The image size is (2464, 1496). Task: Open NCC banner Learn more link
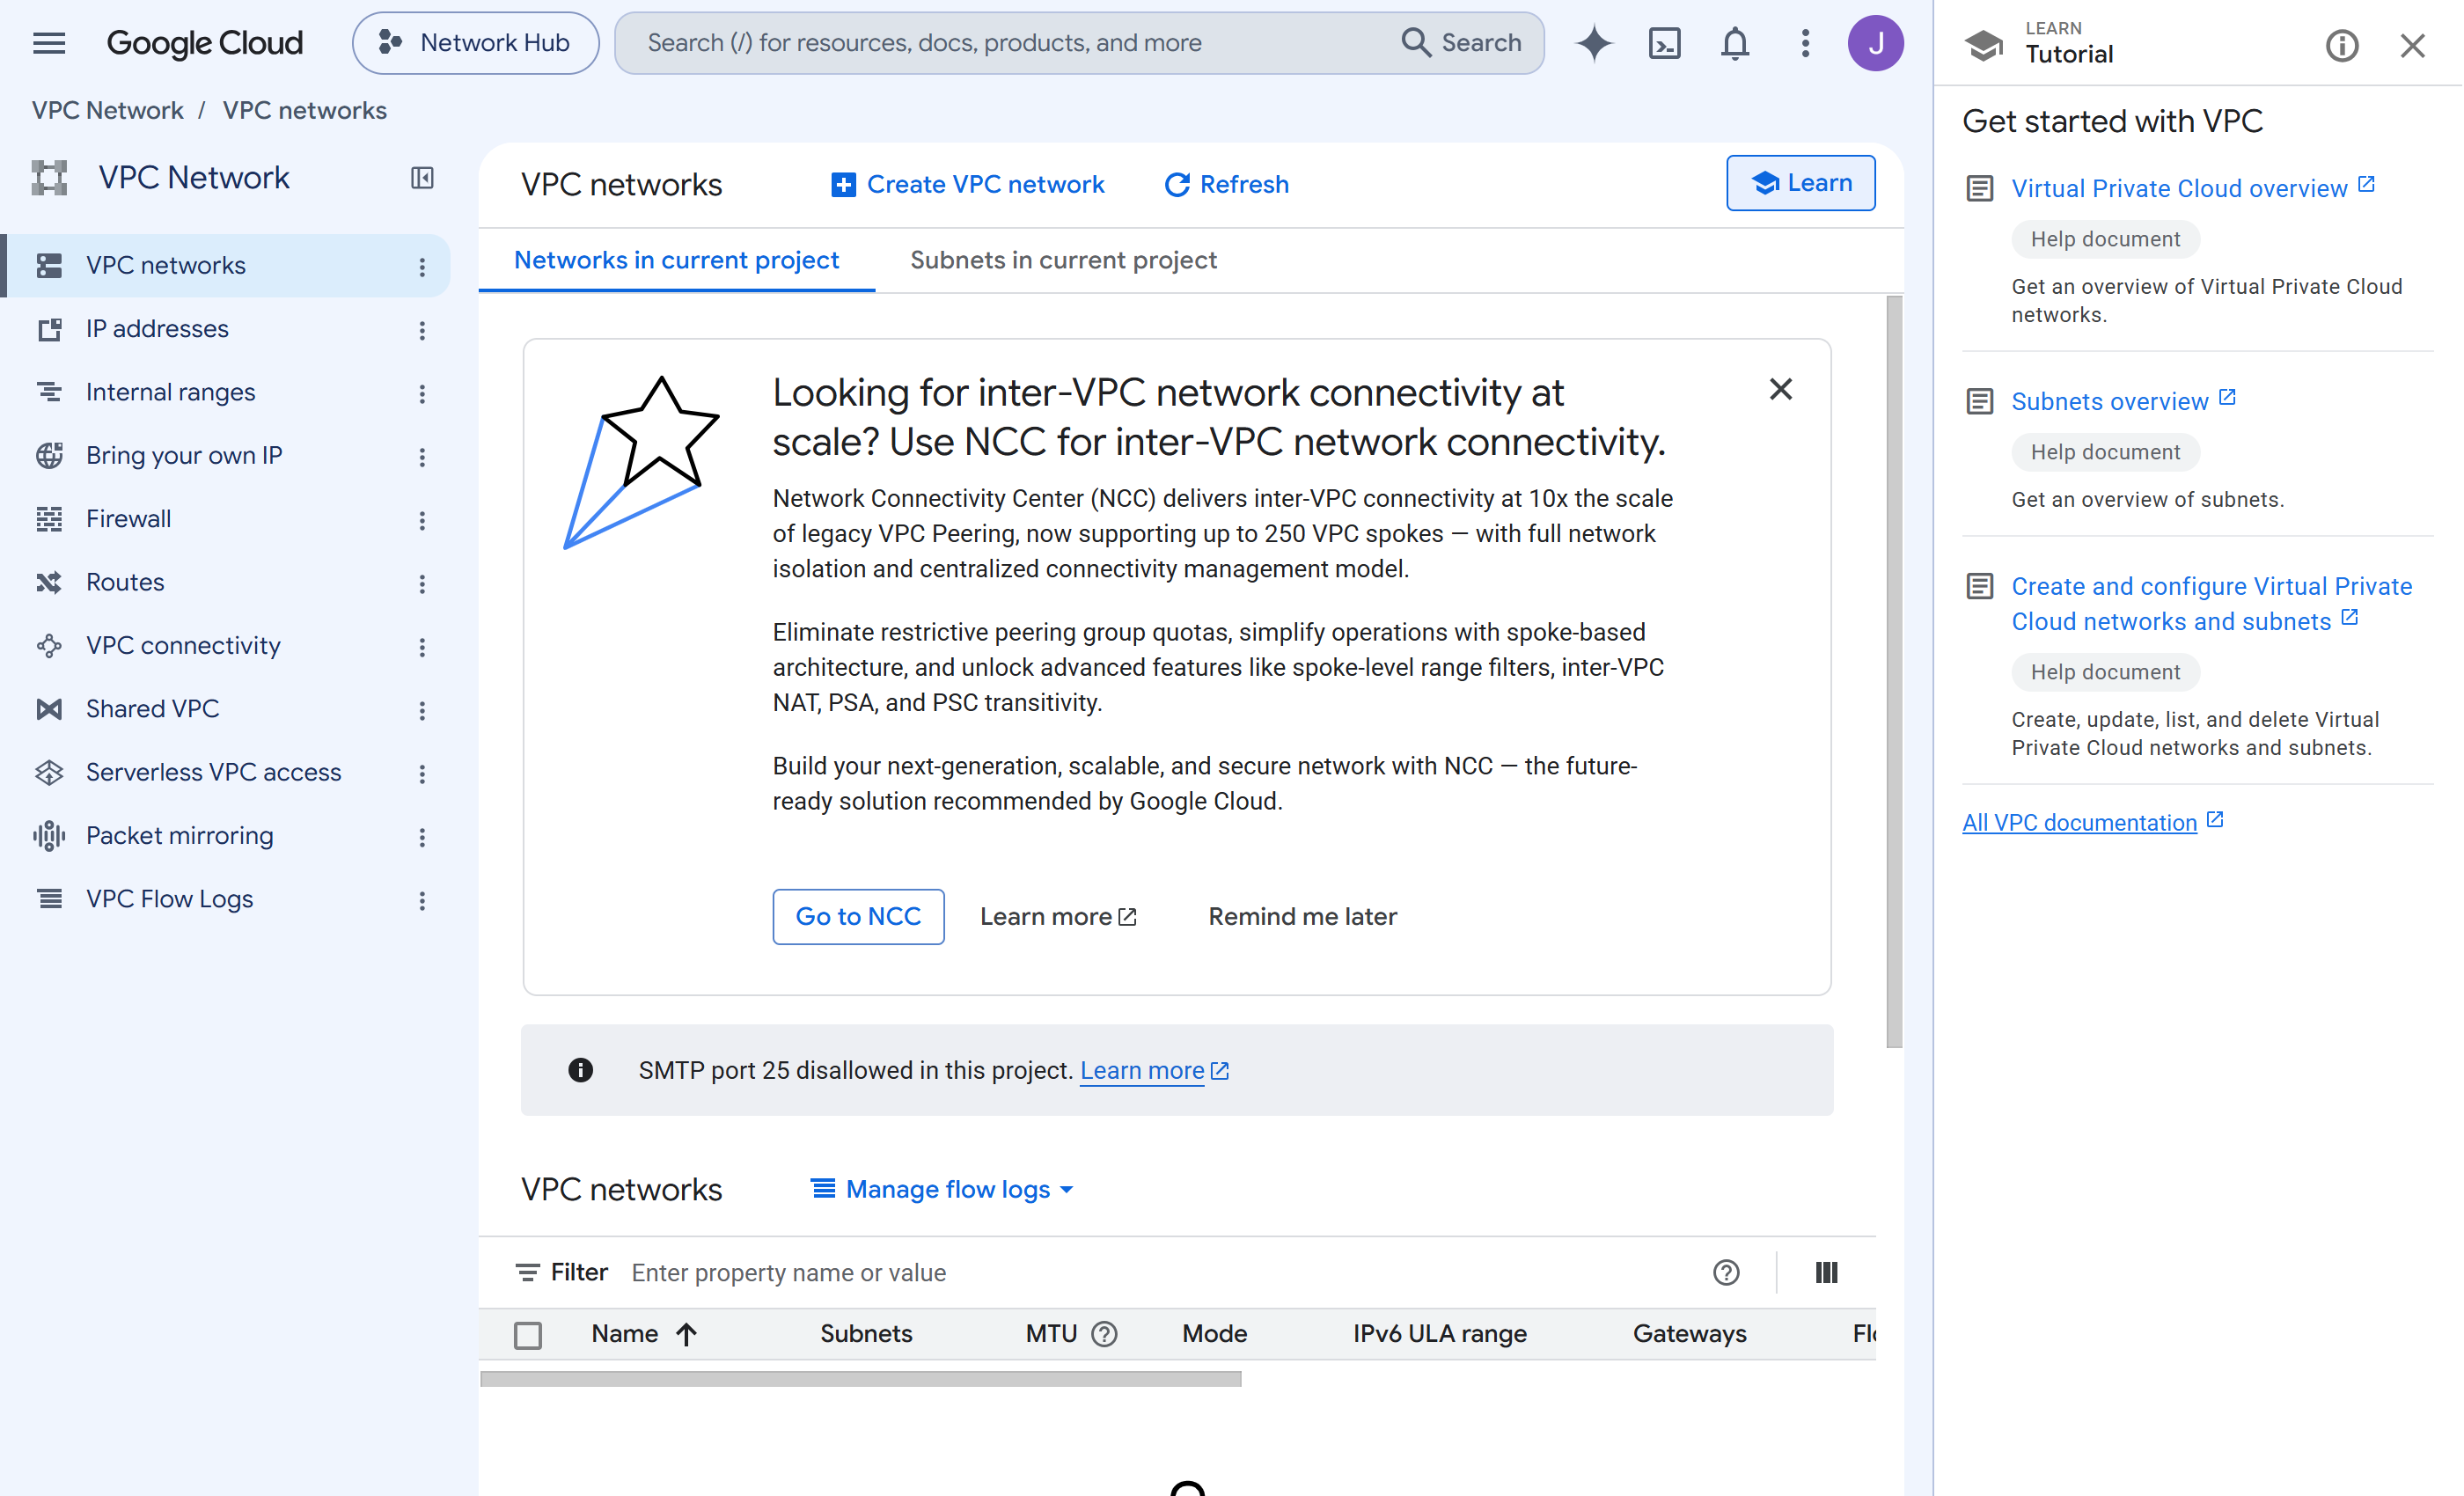(1058, 916)
